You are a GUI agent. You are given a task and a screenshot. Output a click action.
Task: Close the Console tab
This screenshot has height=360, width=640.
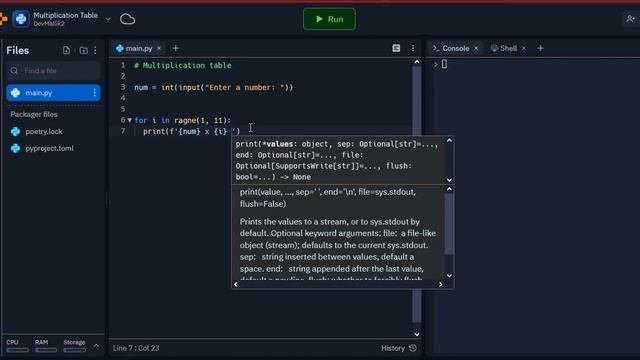pyautogui.click(x=476, y=48)
